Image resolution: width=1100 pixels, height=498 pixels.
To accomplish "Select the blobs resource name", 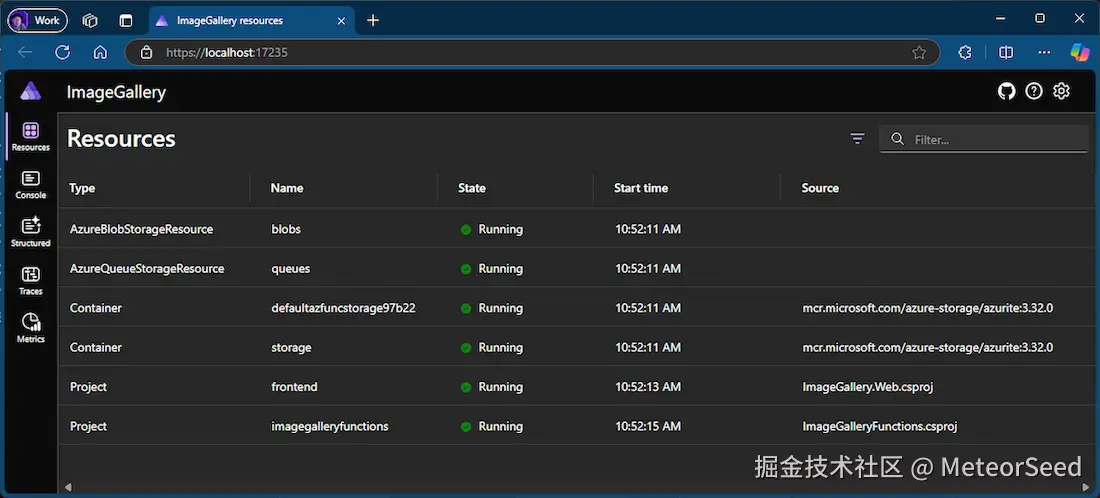I will (286, 229).
